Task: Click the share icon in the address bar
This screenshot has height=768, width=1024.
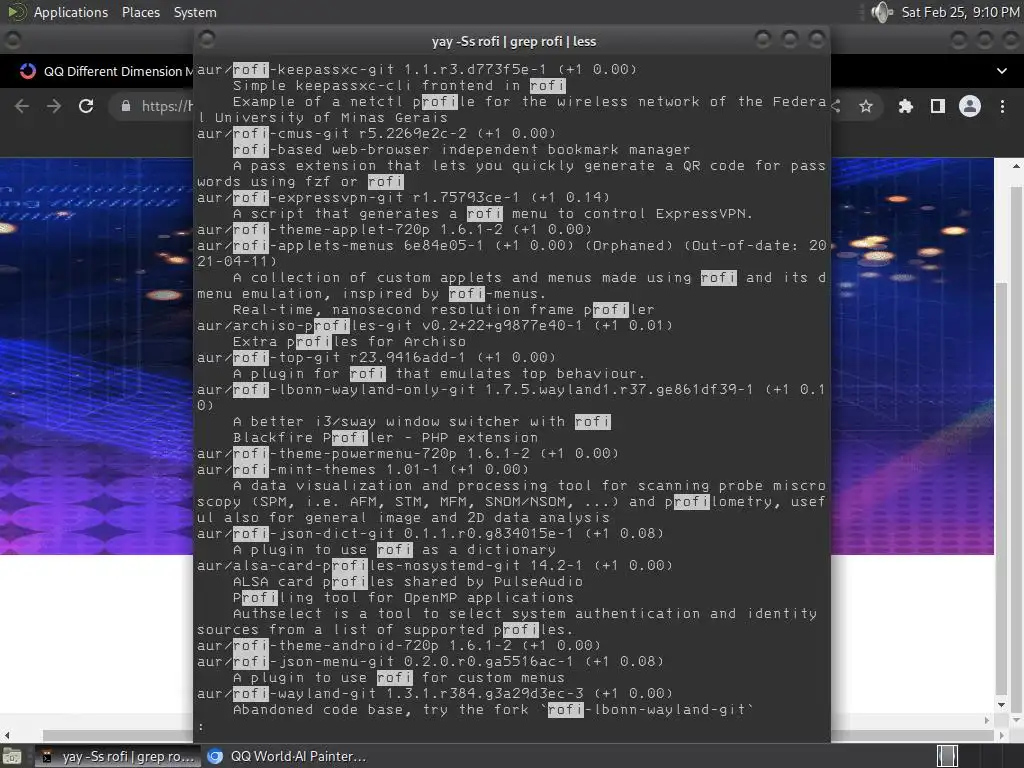Action: pos(836,106)
